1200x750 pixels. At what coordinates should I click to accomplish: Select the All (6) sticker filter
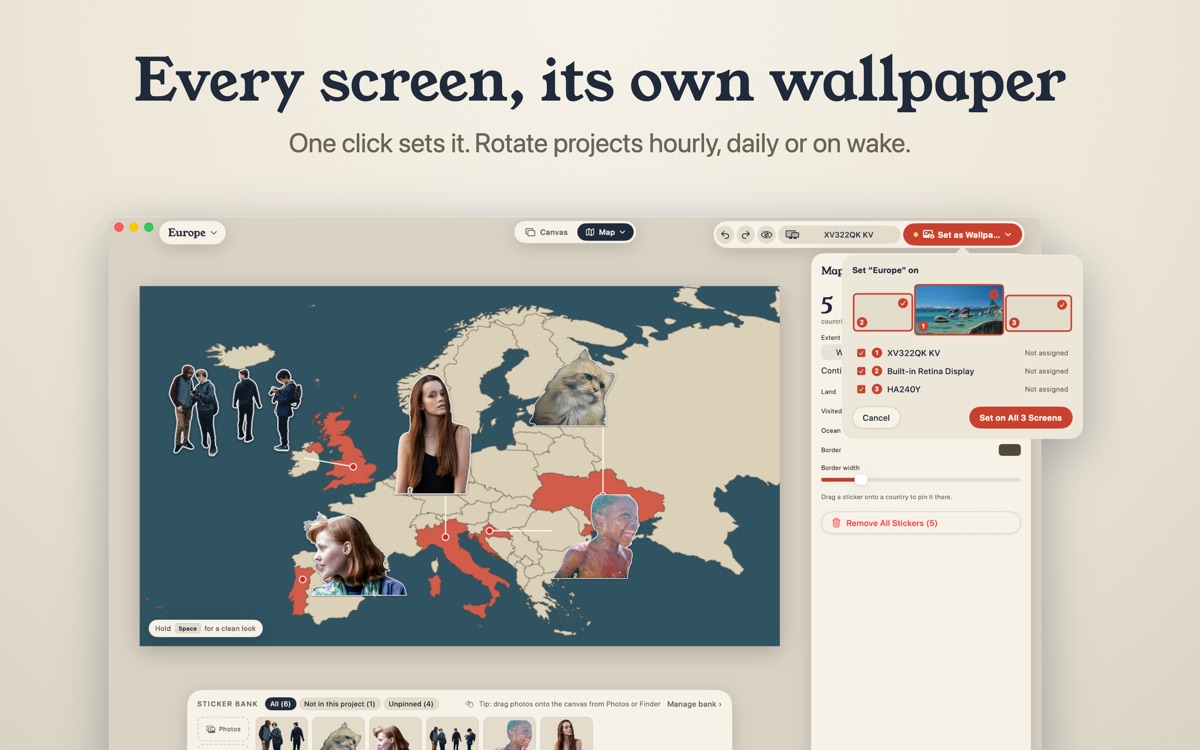coord(280,704)
